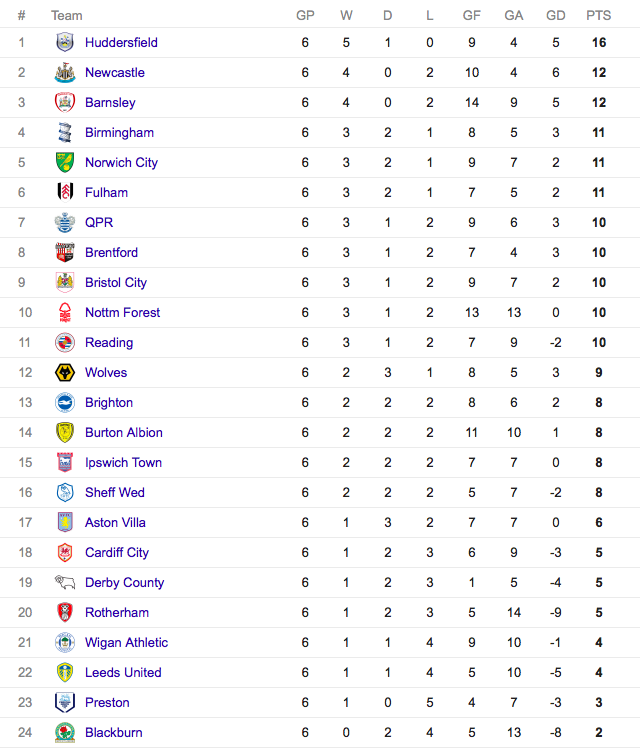
Task: Follow the Aston Villa link
Action: 115,523
